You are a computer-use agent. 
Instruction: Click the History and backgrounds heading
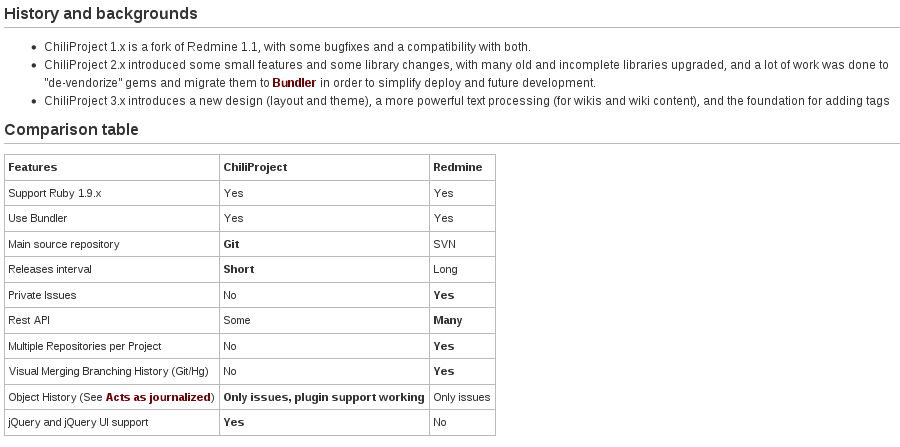tap(100, 14)
